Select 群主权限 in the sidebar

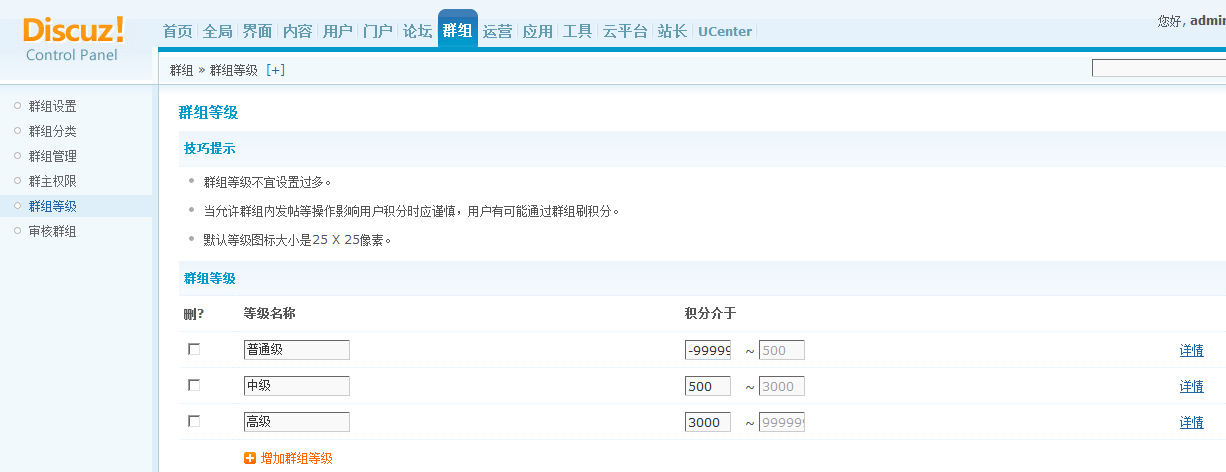52,181
